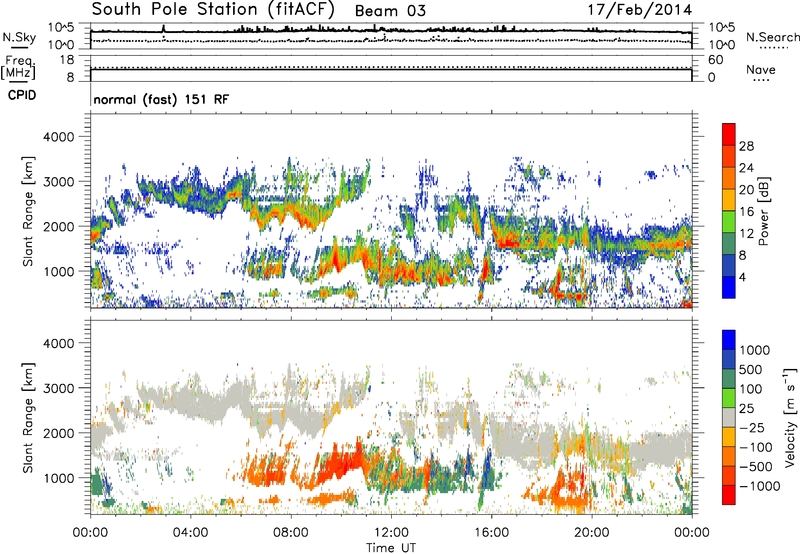Click the '08:00' time axis label
The image size is (800, 554).
[x=291, y=533]
